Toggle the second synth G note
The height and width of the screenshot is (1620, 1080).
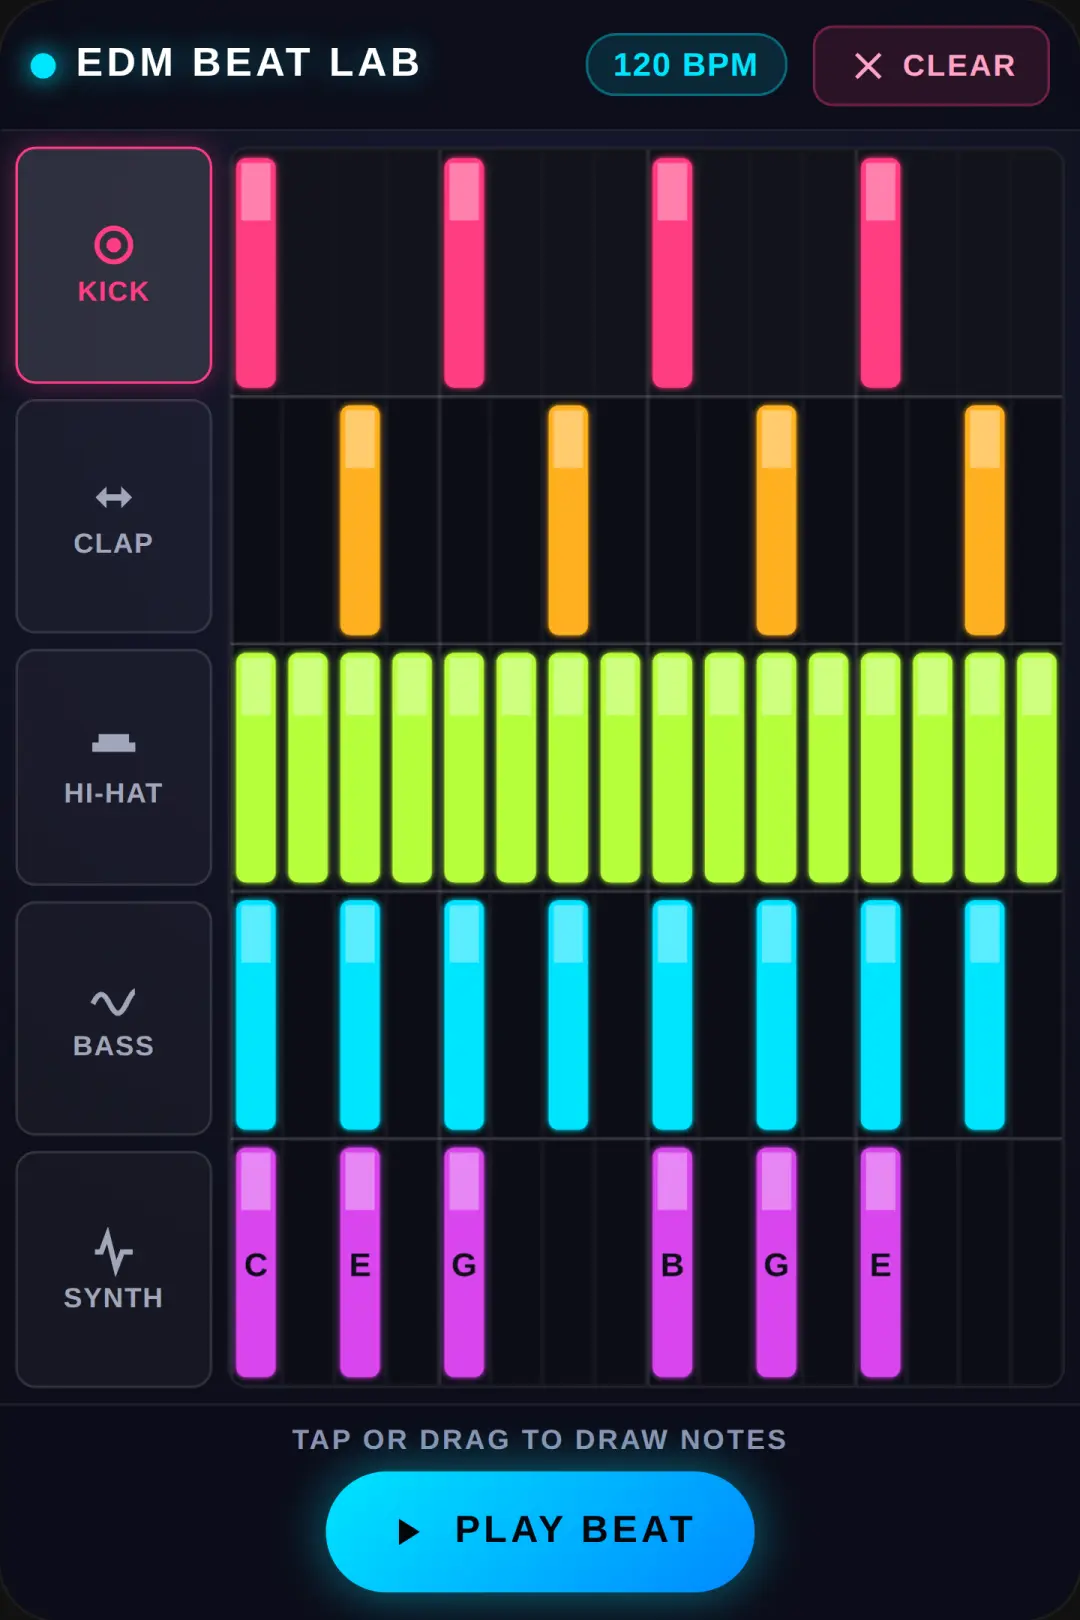click(776, 1263)
